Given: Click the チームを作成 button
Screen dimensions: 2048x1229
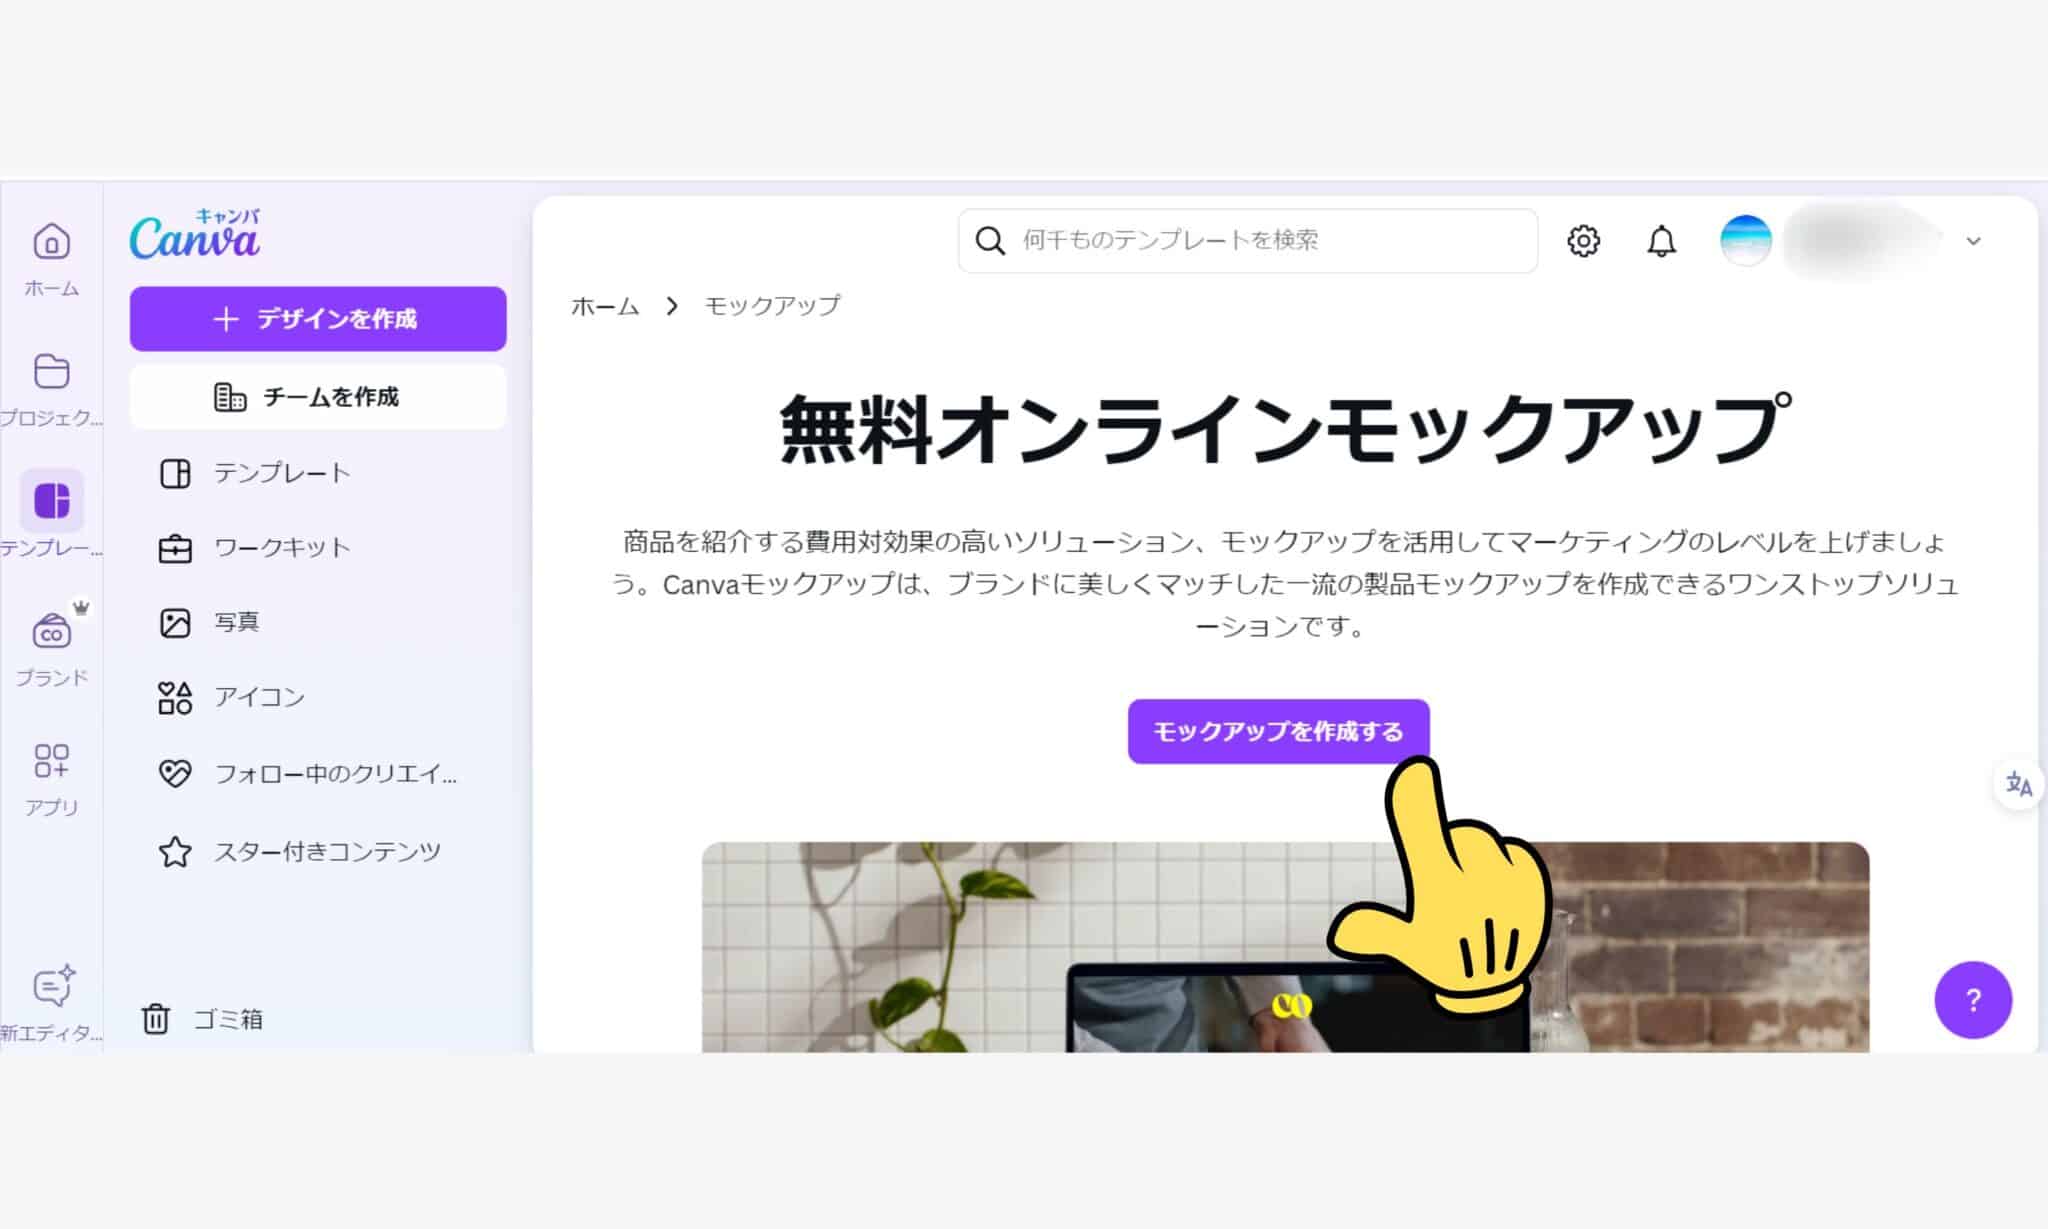Looking at the screenshot, I should click(x=318, y=397).
